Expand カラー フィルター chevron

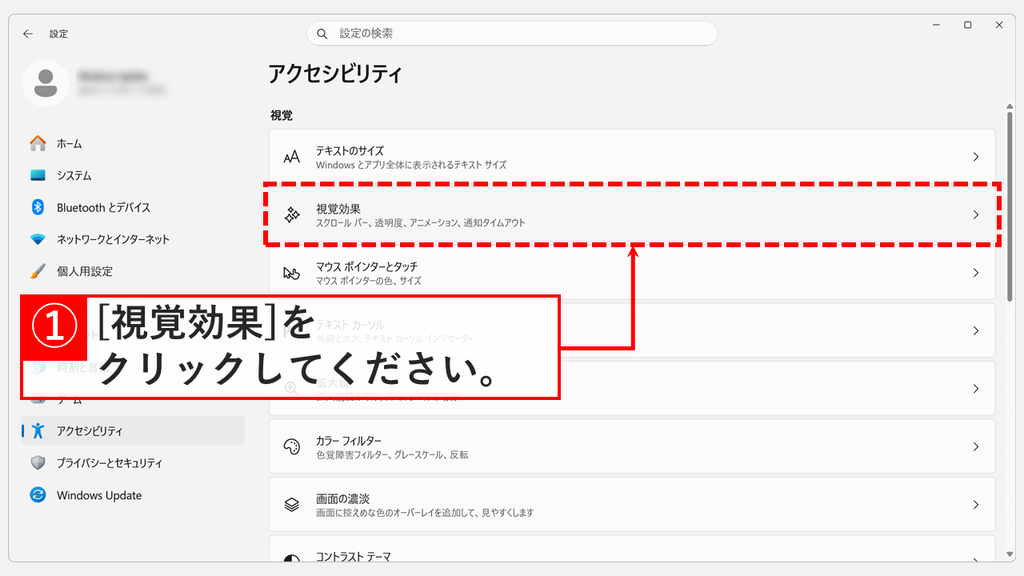click(x=976, y=447)
